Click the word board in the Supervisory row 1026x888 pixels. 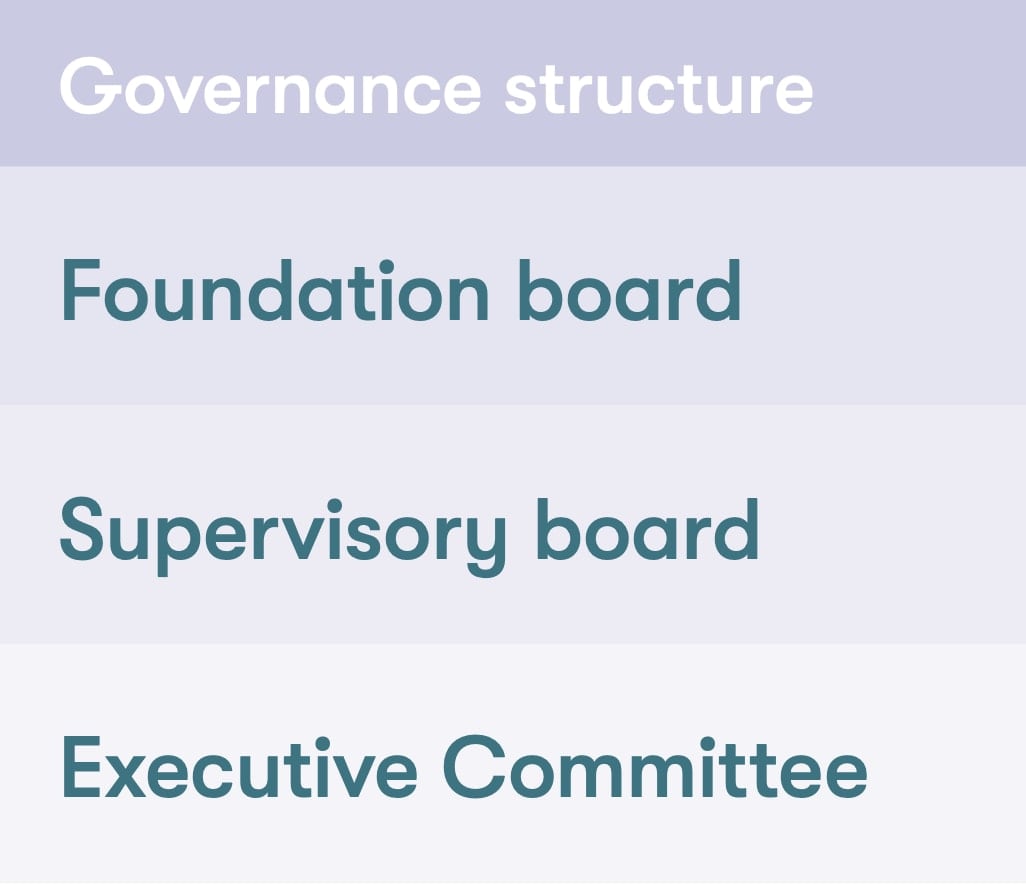click(x=648, y=529)
